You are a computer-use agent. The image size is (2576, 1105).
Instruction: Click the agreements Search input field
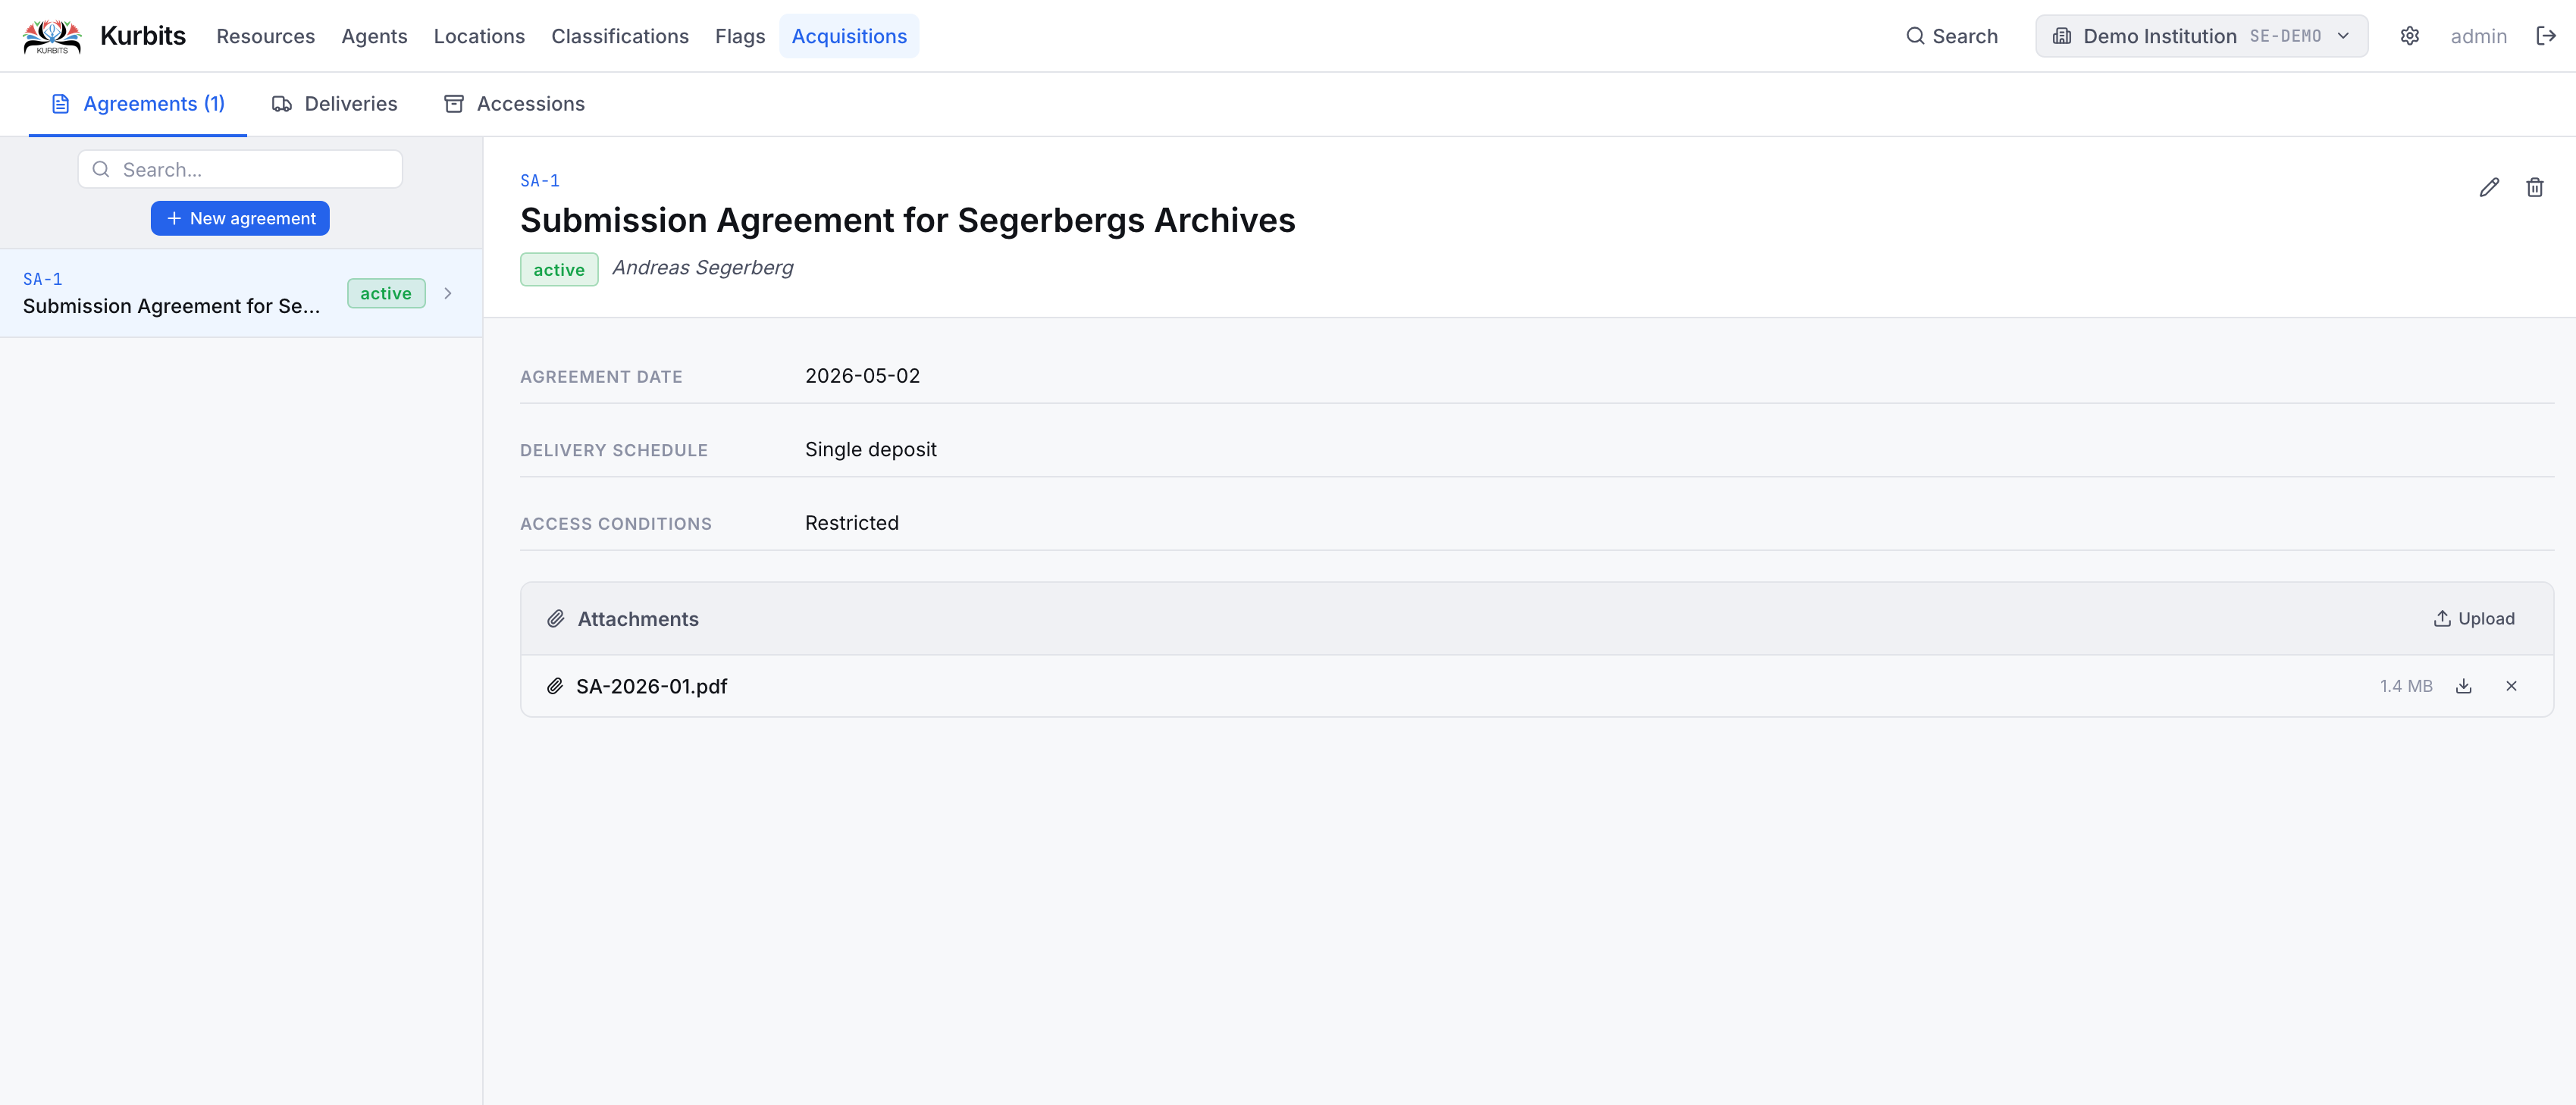tap(240, 169)
